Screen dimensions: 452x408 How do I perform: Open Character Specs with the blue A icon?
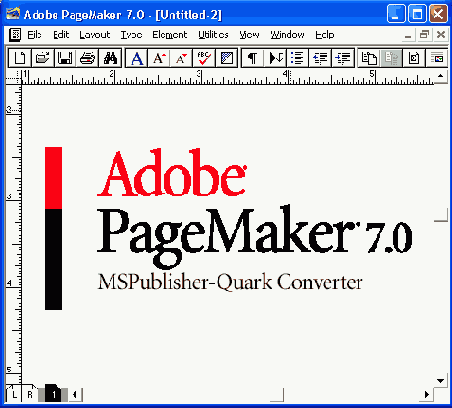[x=137, y=58]
